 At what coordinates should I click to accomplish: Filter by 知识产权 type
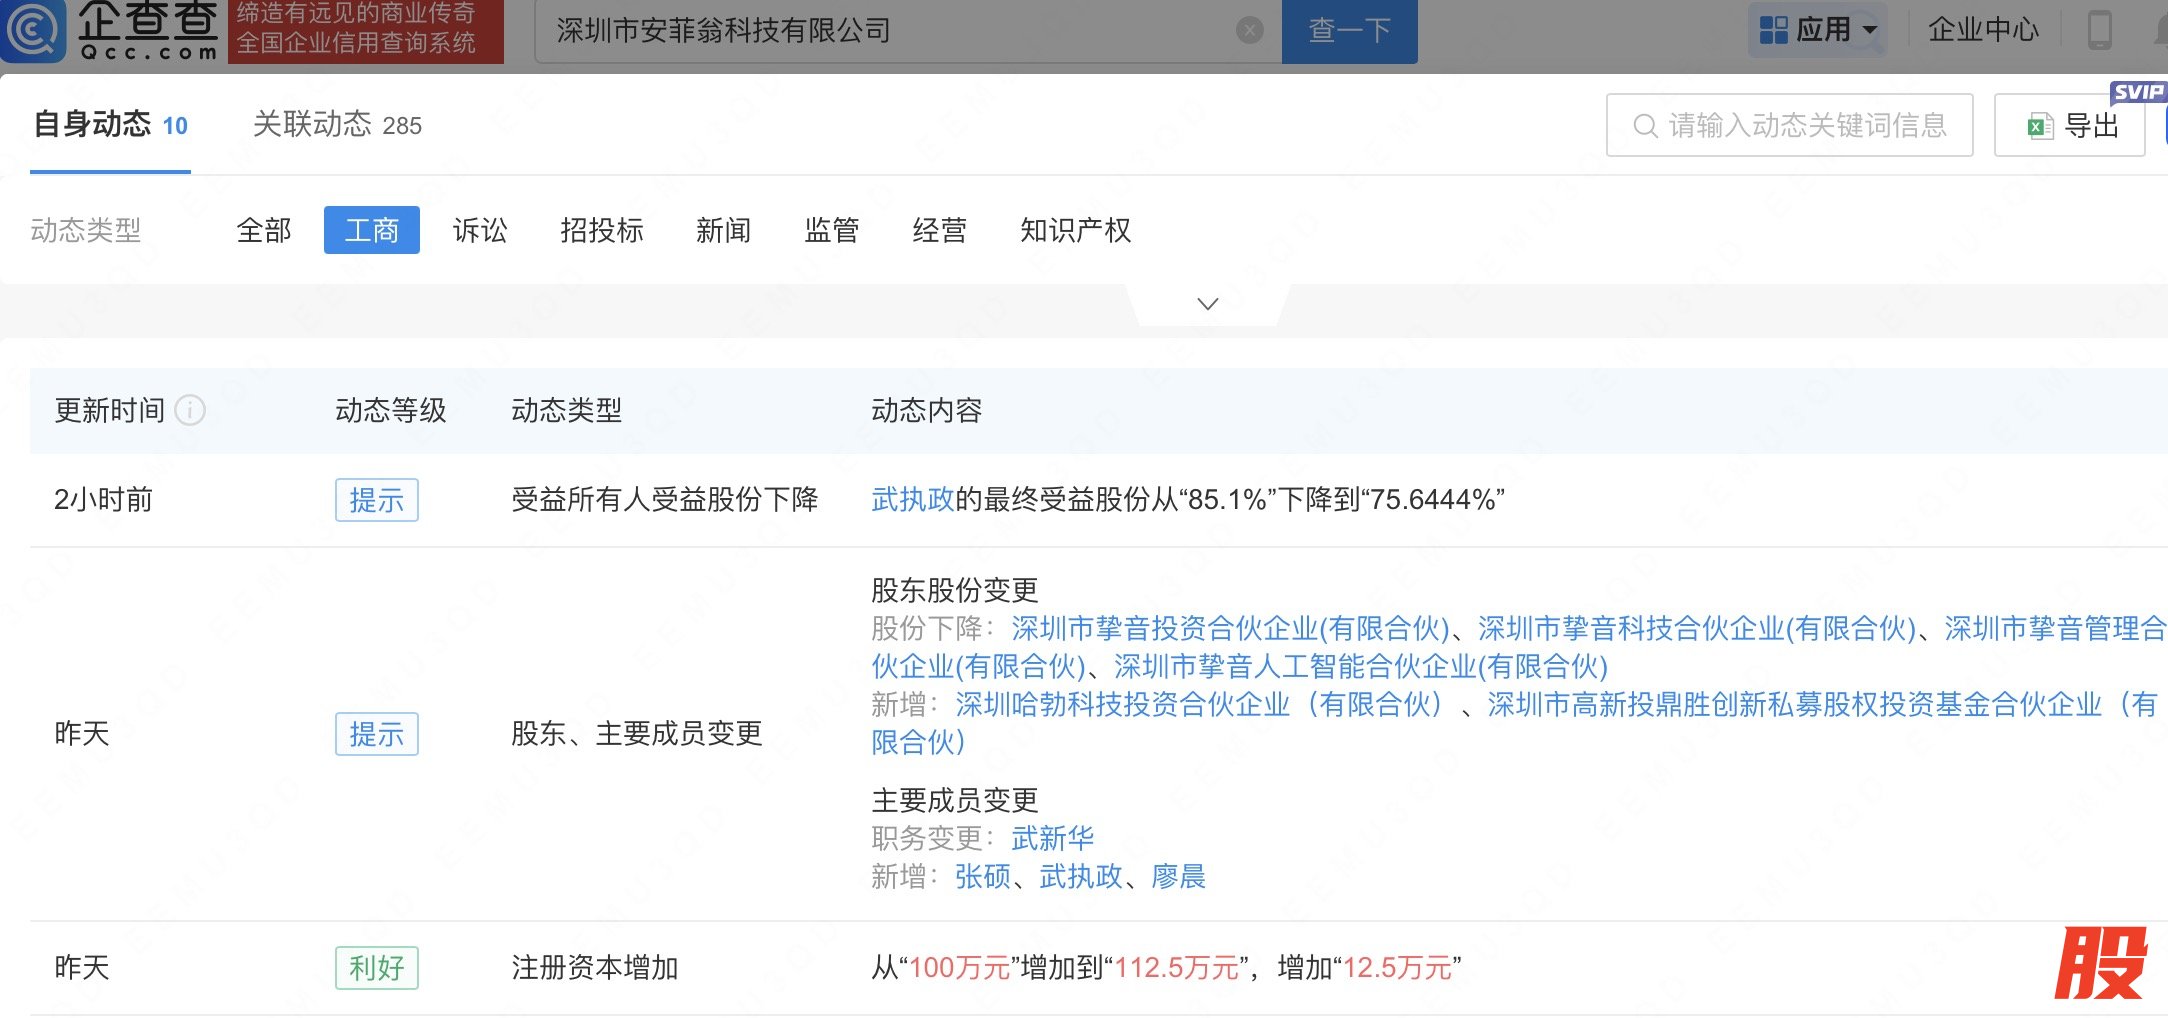[x=1075, y=231]
